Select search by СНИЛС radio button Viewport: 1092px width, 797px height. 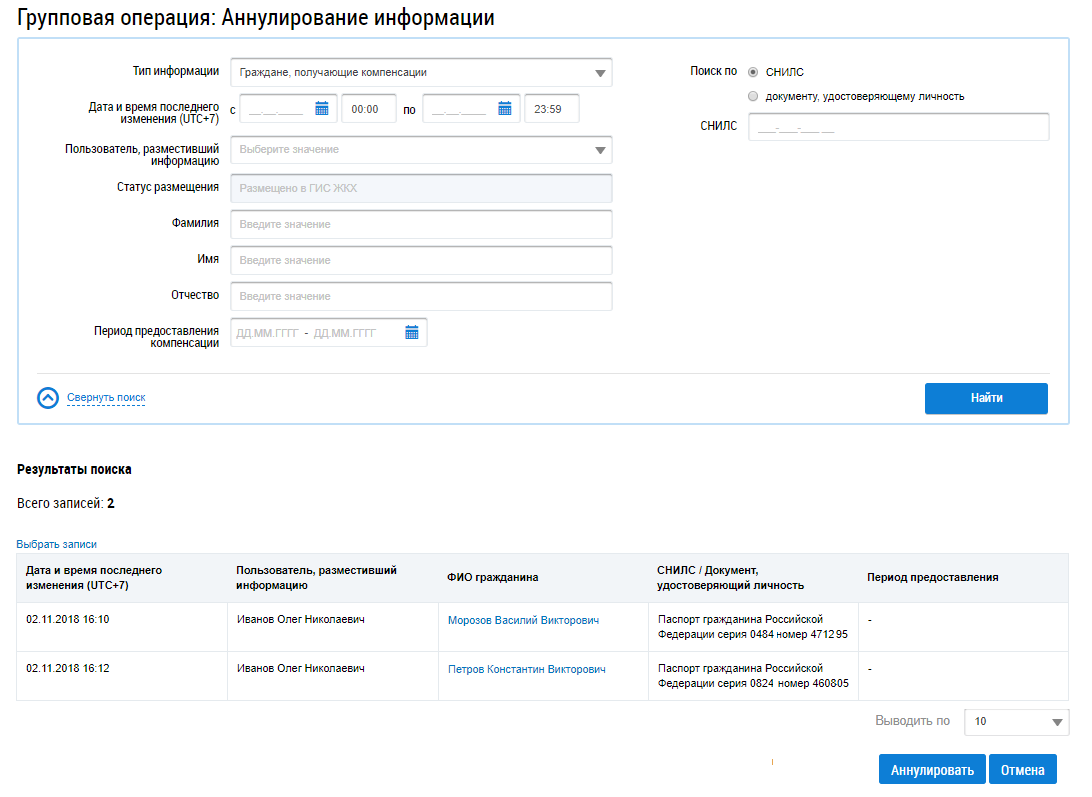coord(753,72)
